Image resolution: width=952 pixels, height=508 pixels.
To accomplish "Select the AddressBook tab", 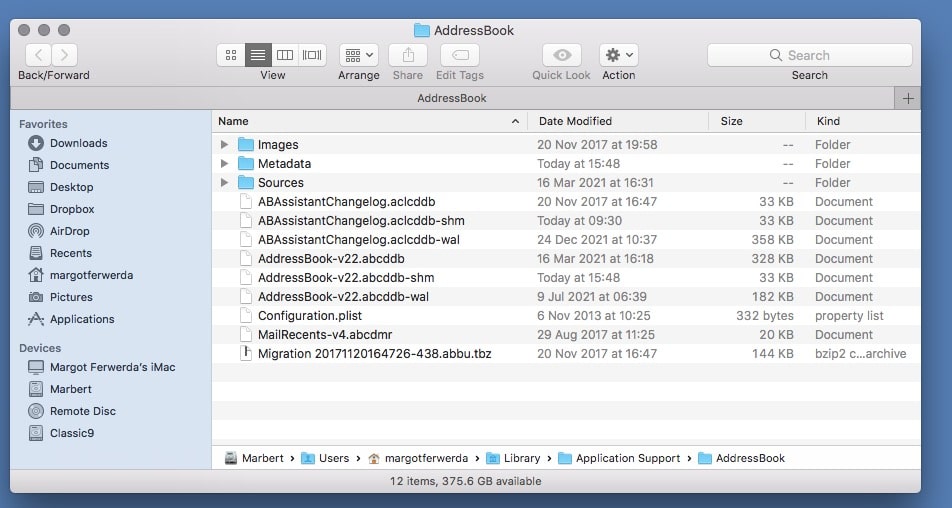I will (x=452, y=98).
